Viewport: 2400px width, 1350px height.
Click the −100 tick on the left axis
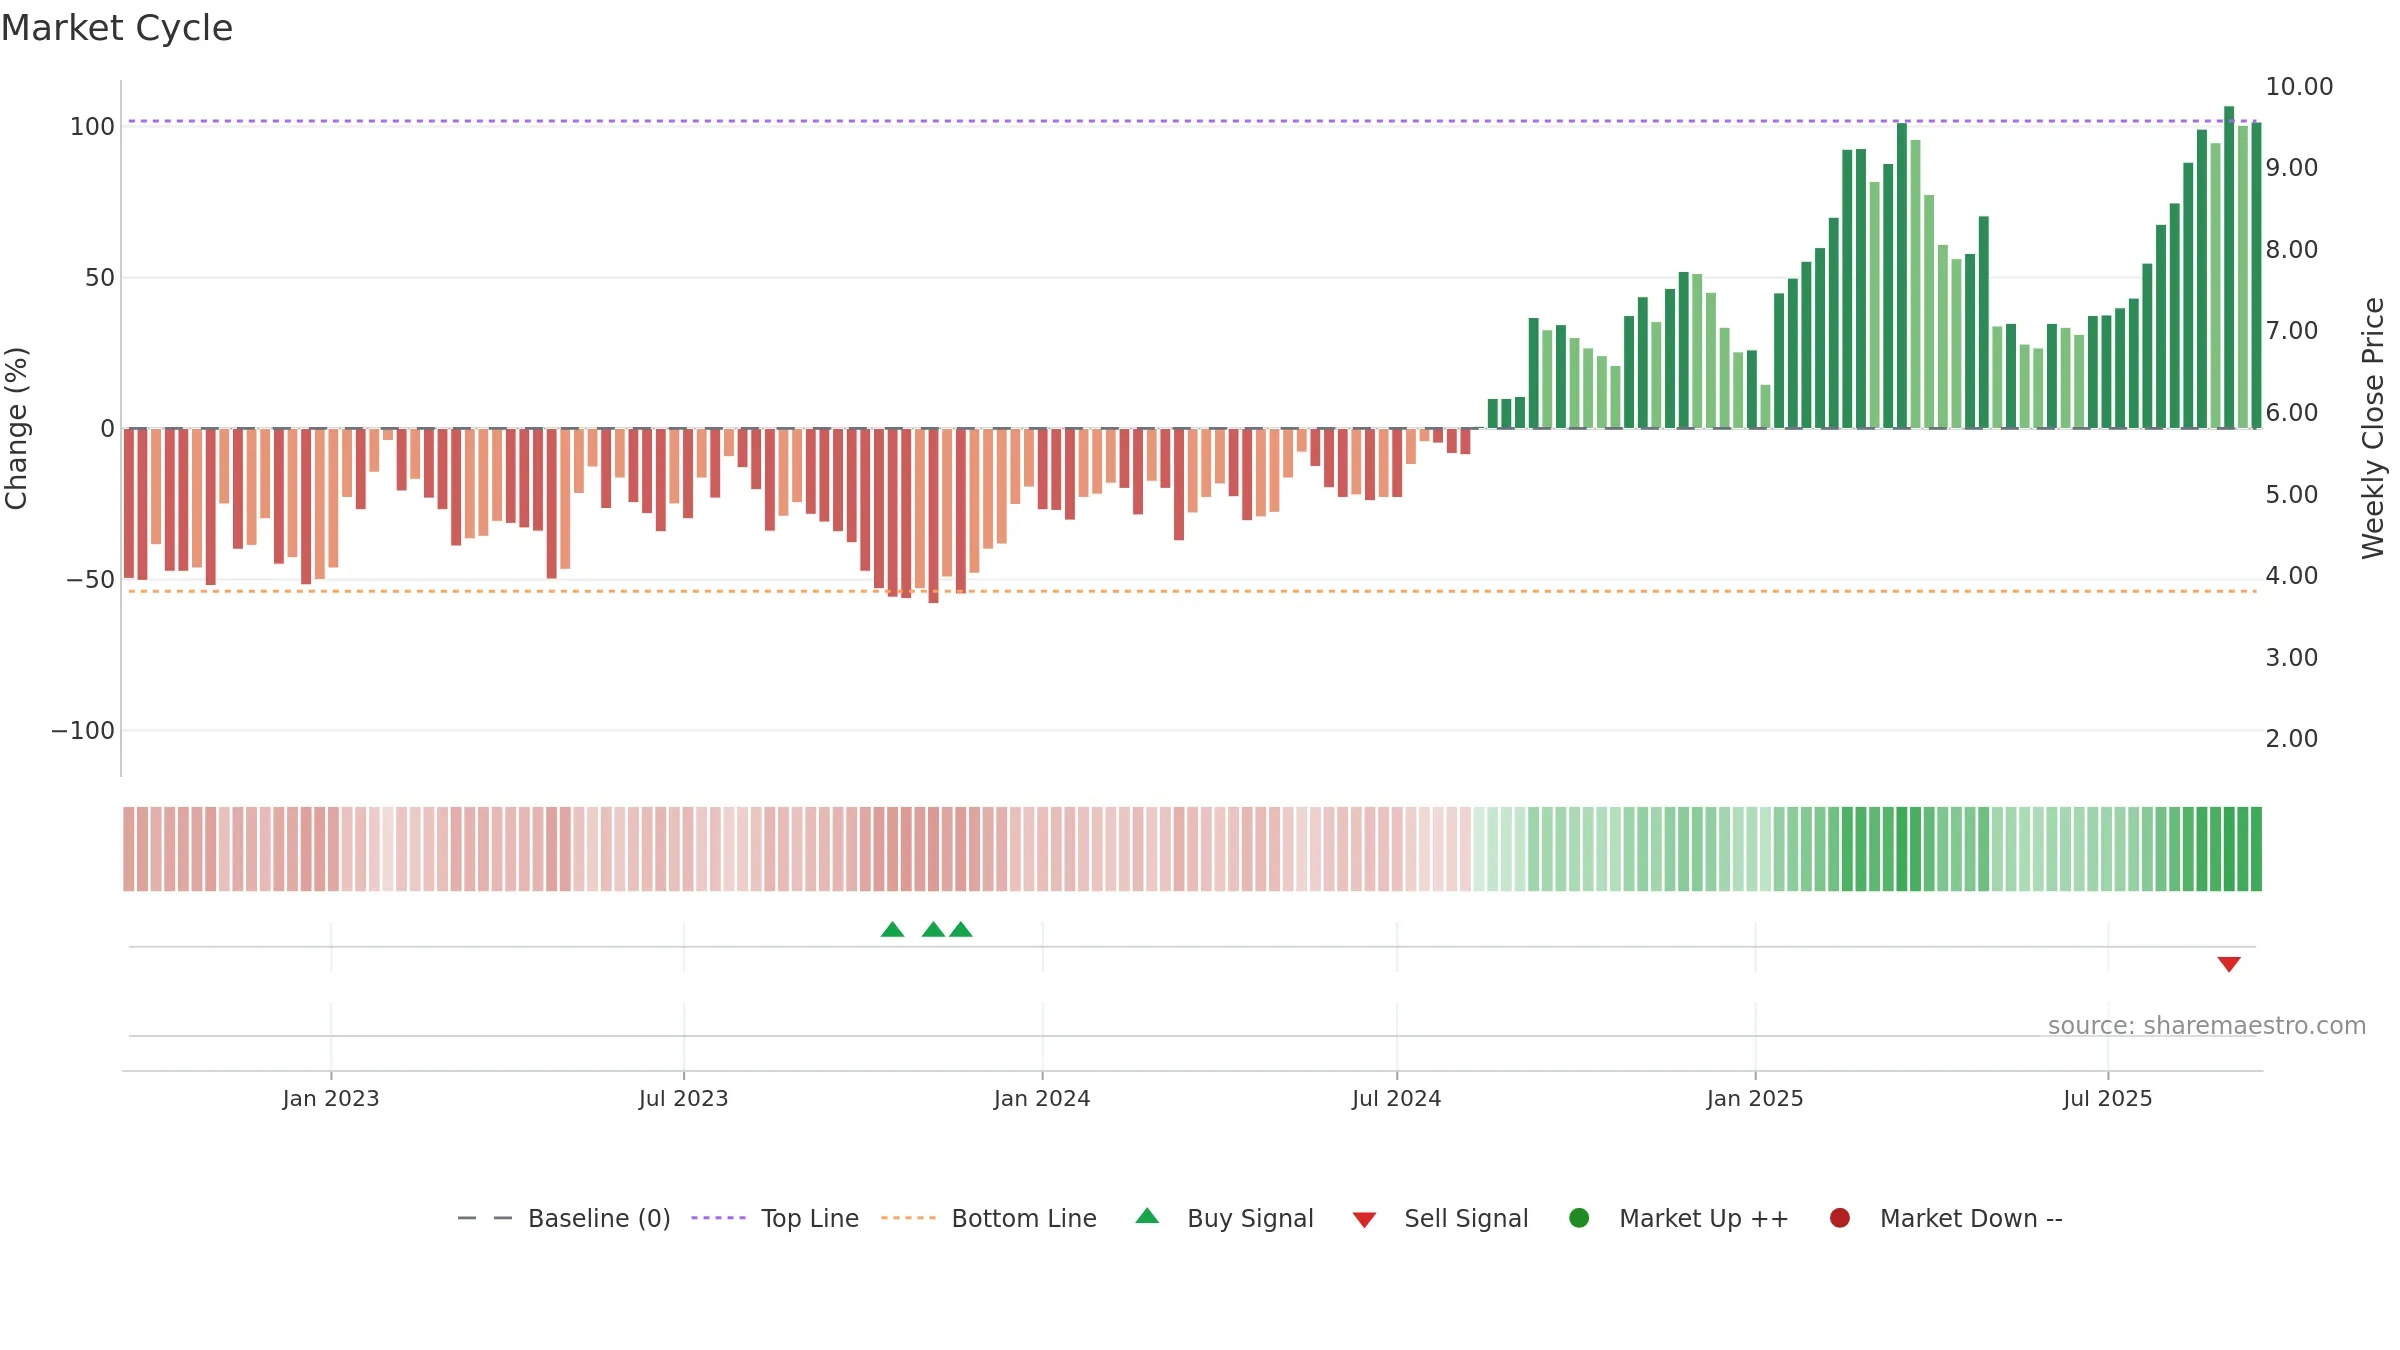coord(83,731)
